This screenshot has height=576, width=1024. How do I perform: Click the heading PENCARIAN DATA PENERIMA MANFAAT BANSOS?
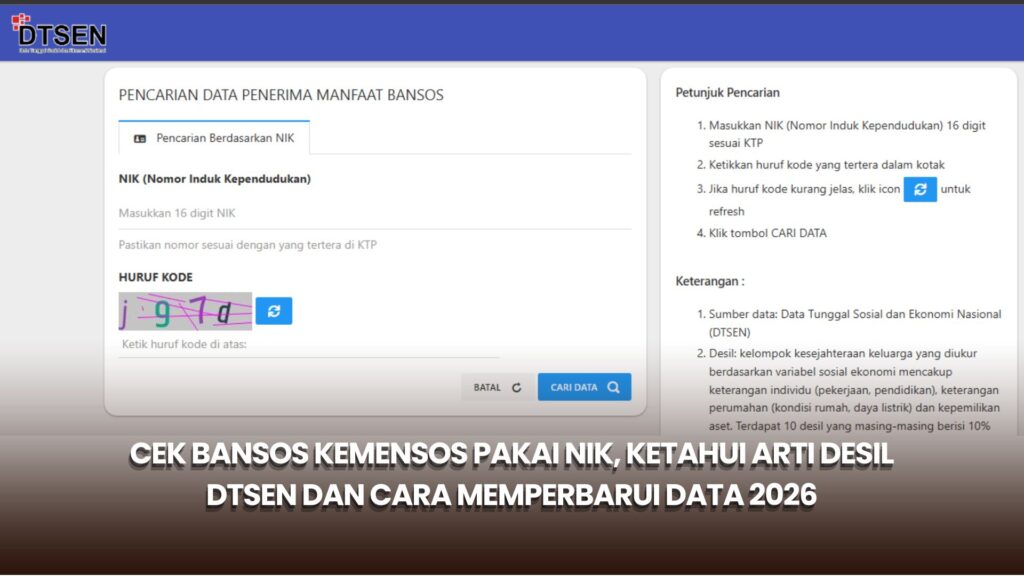[281, 95]
